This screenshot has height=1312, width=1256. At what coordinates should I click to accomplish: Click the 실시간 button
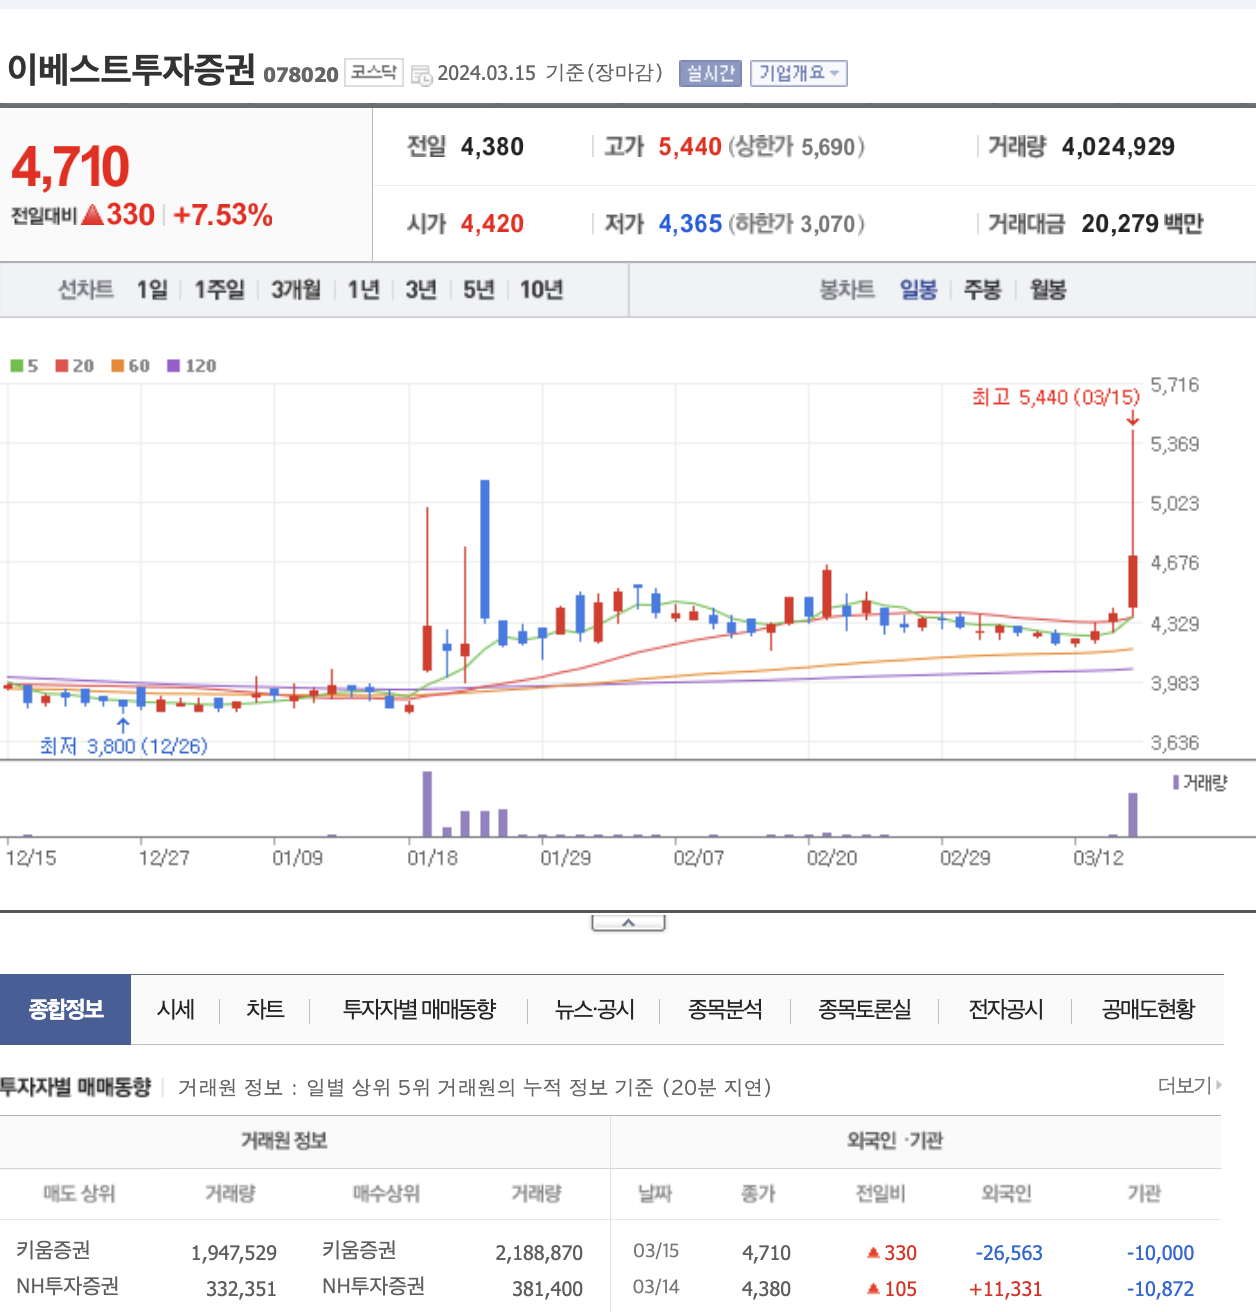[x=710, y=73]
